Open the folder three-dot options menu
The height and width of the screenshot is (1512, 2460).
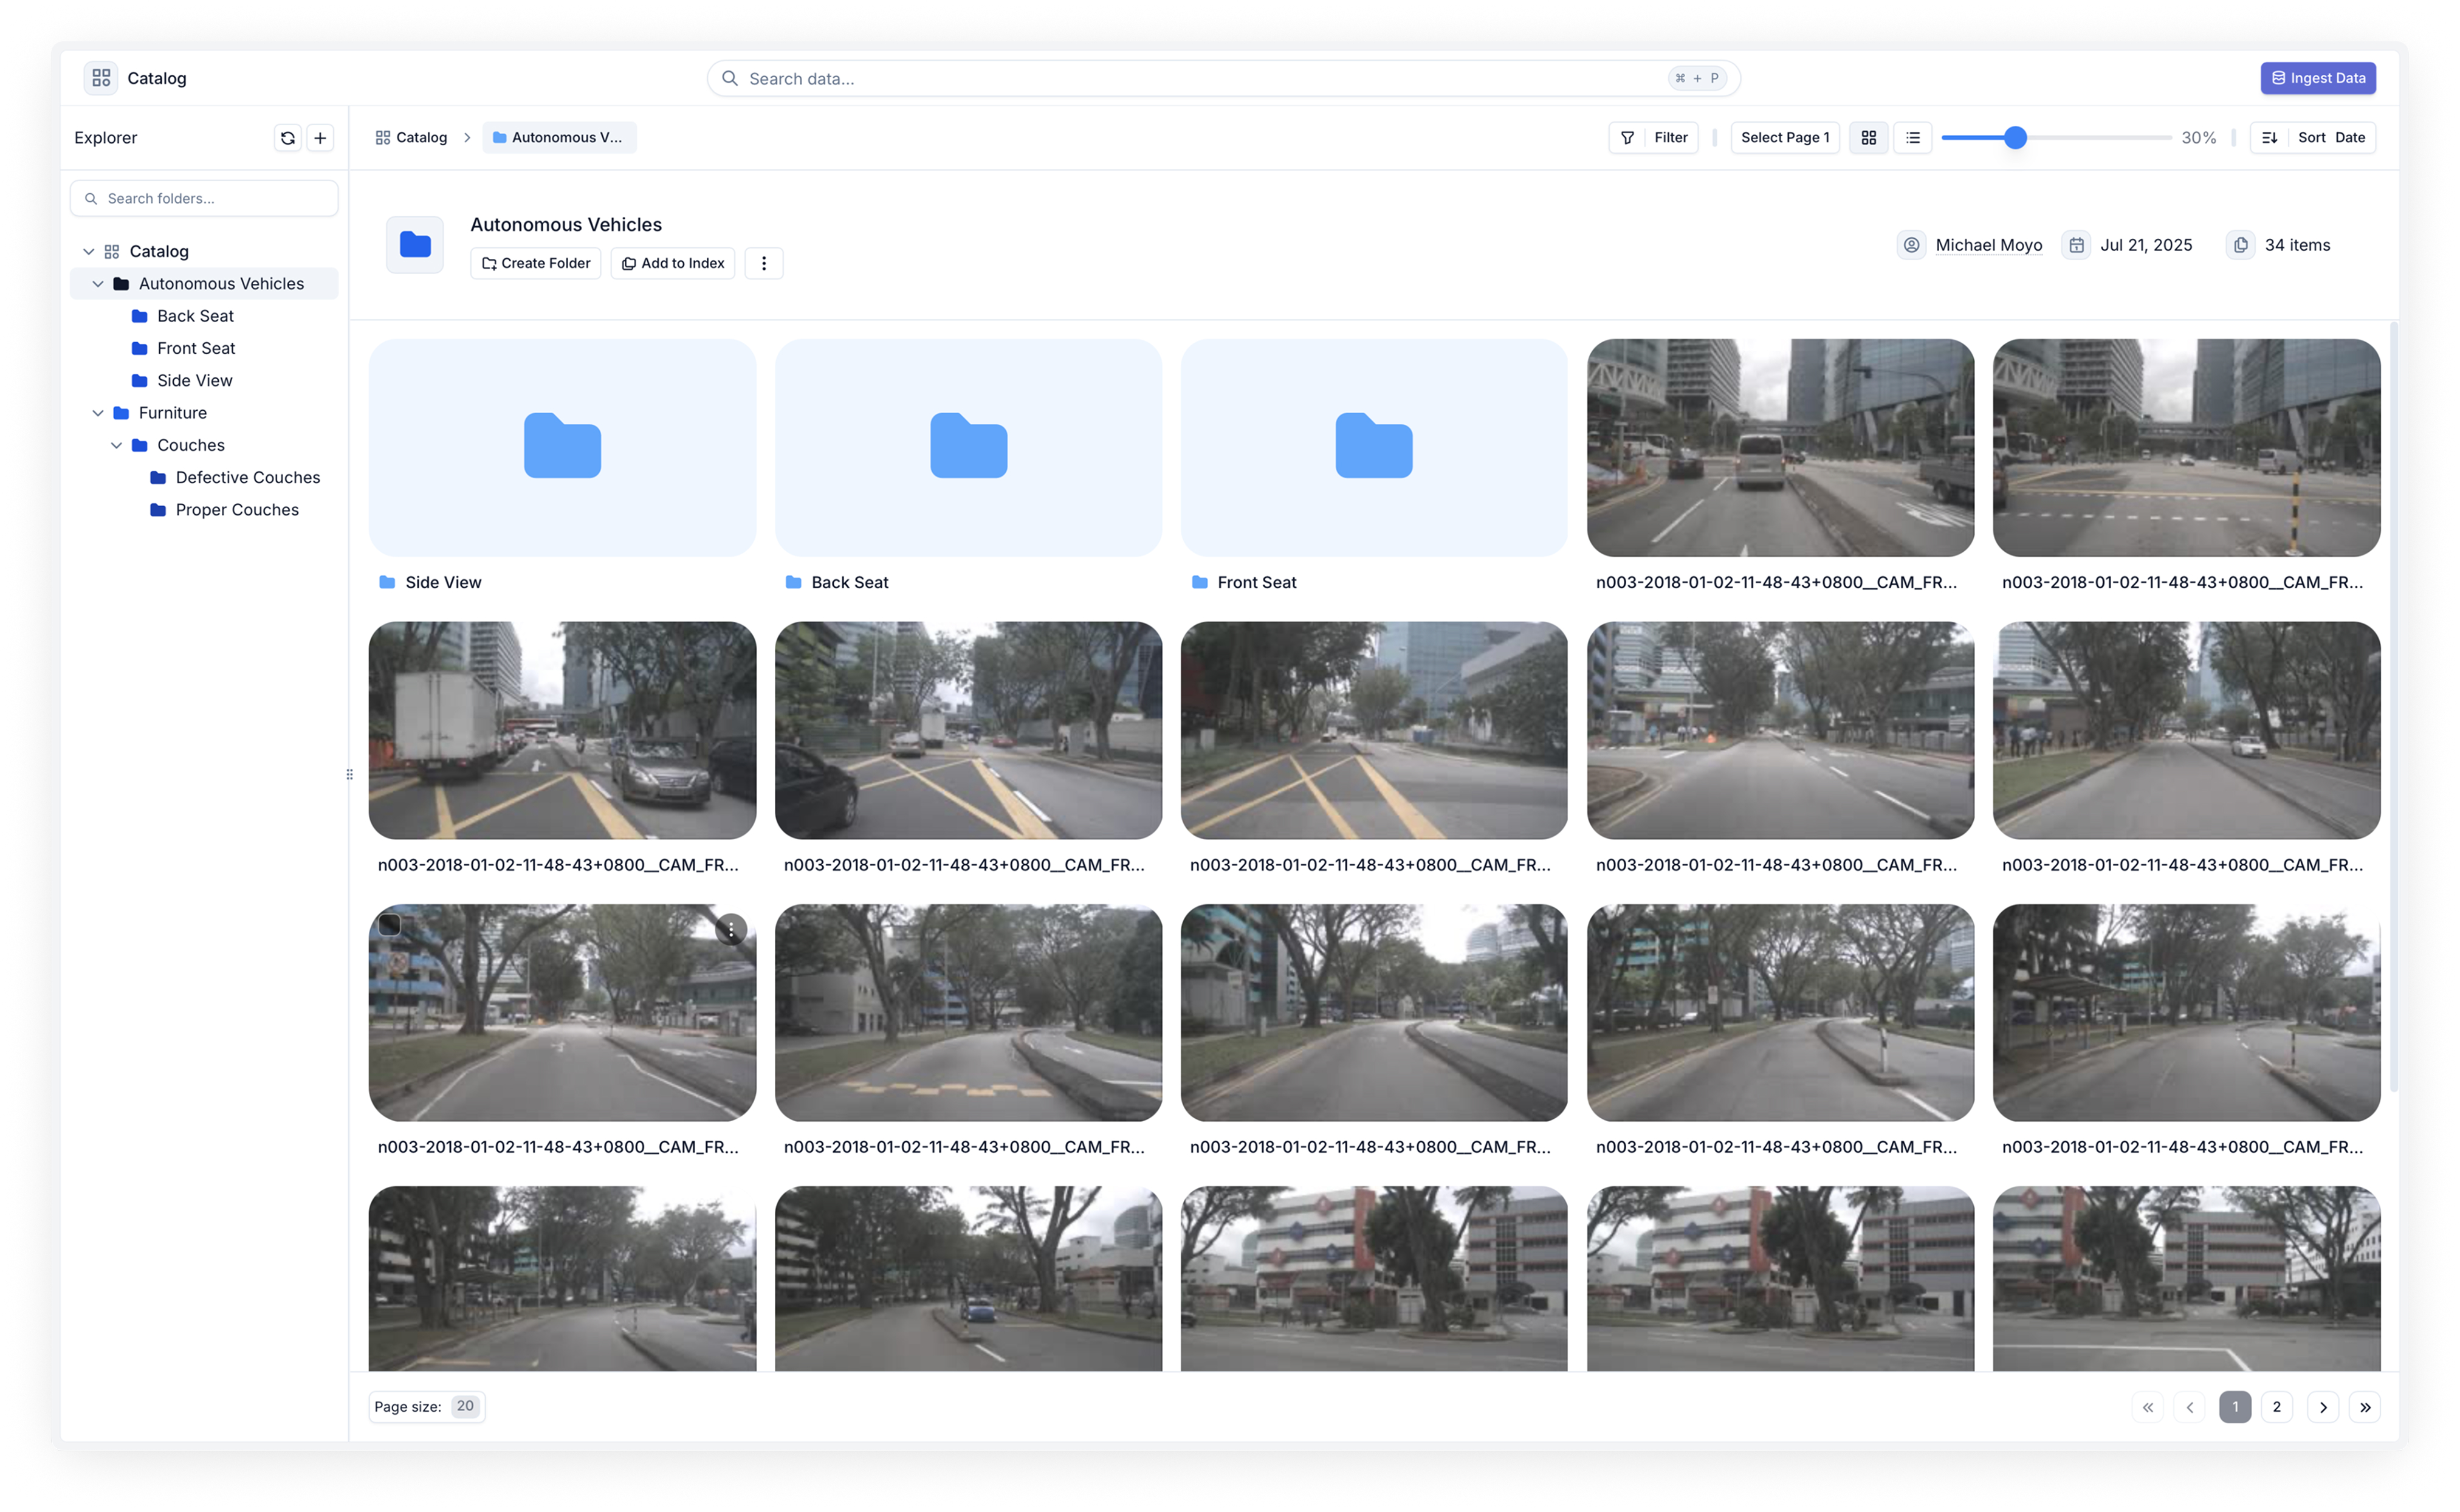[764, 263]
